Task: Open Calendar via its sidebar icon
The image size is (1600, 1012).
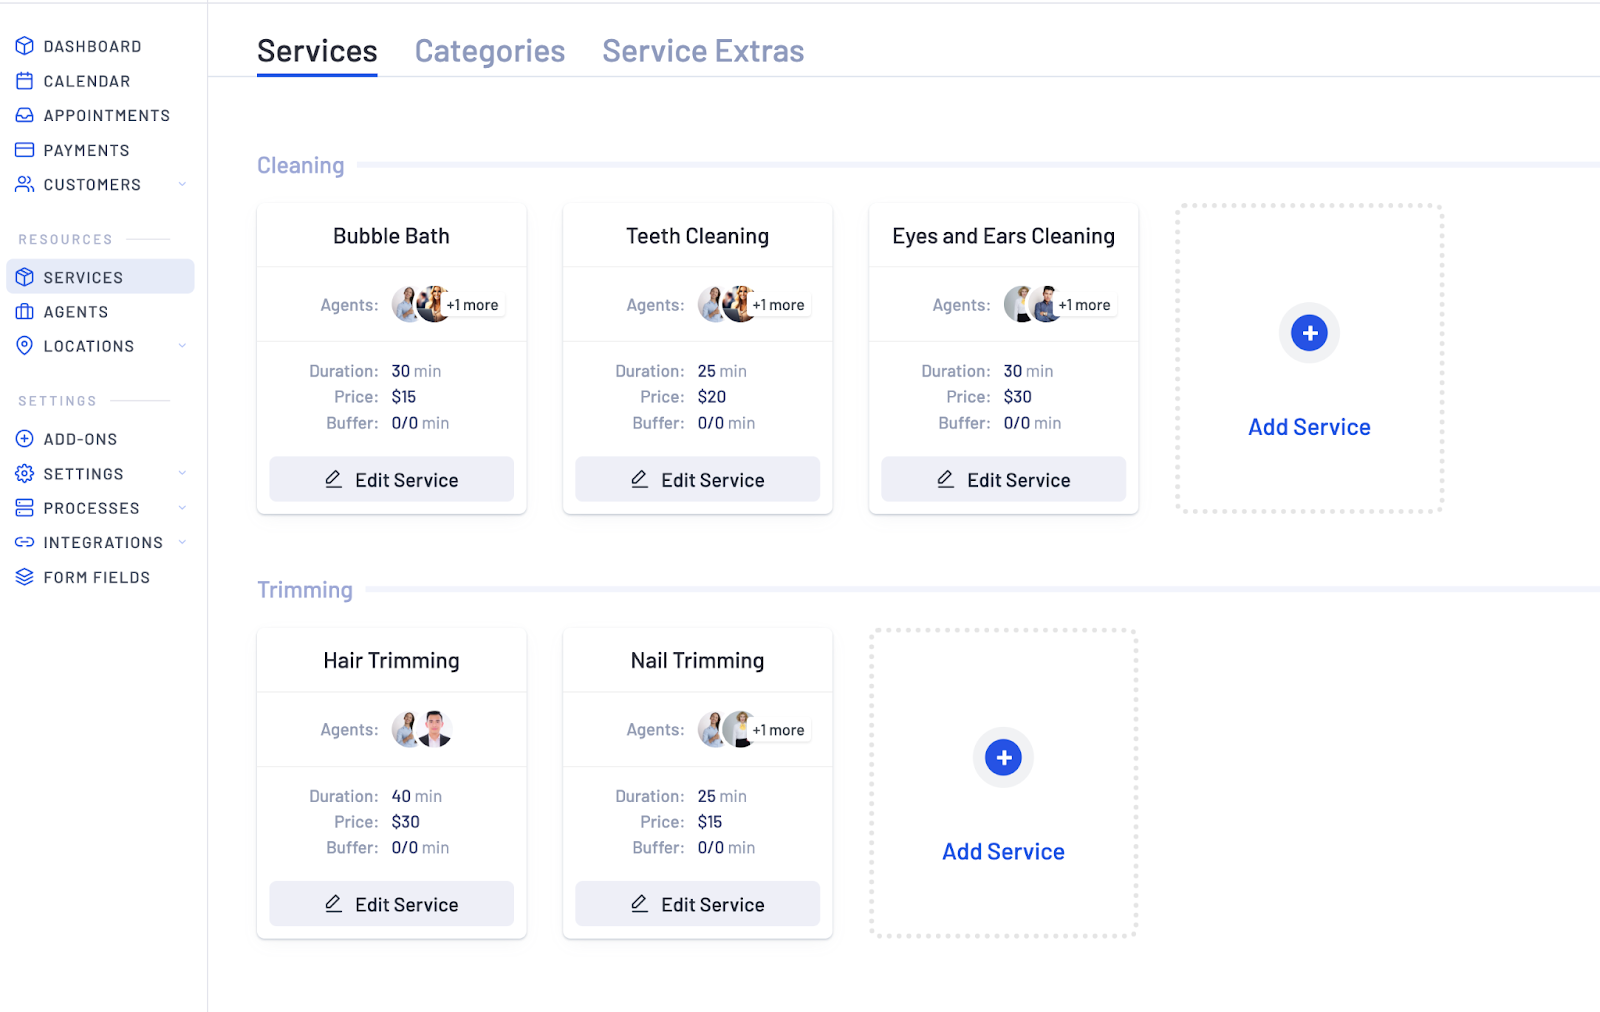Action: tap(25, 81)
